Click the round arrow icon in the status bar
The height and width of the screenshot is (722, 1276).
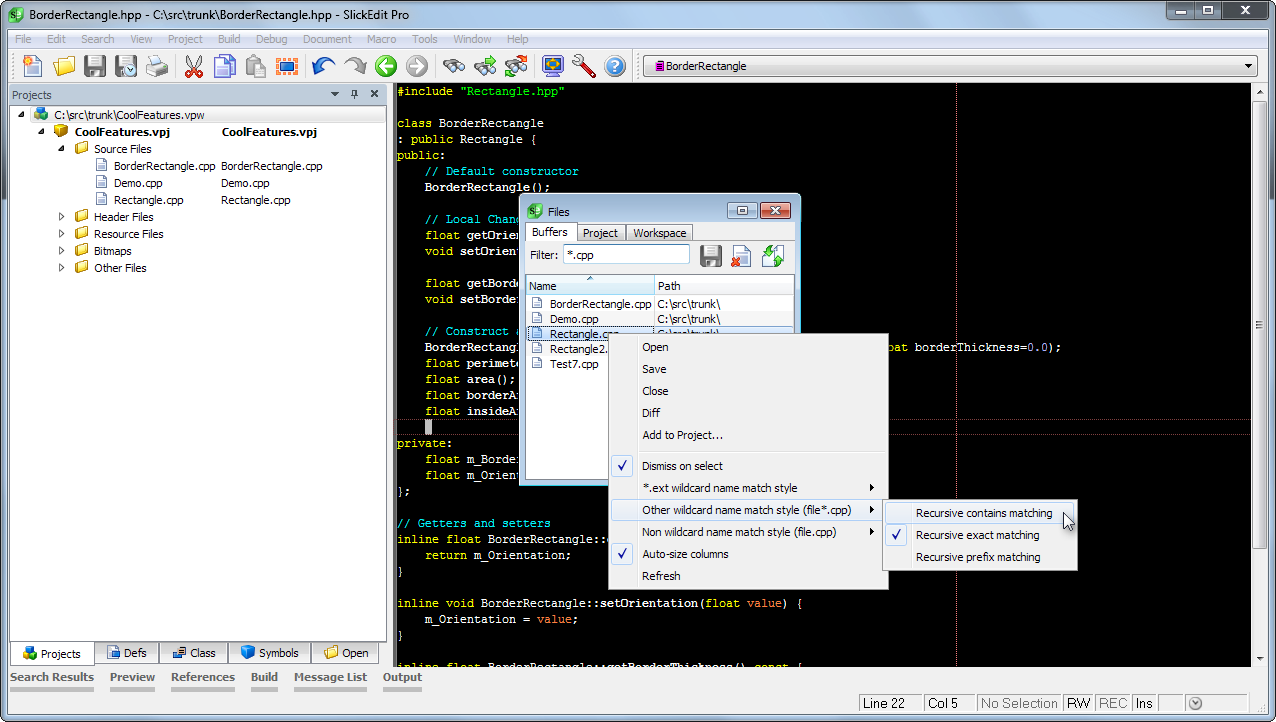1193,703
